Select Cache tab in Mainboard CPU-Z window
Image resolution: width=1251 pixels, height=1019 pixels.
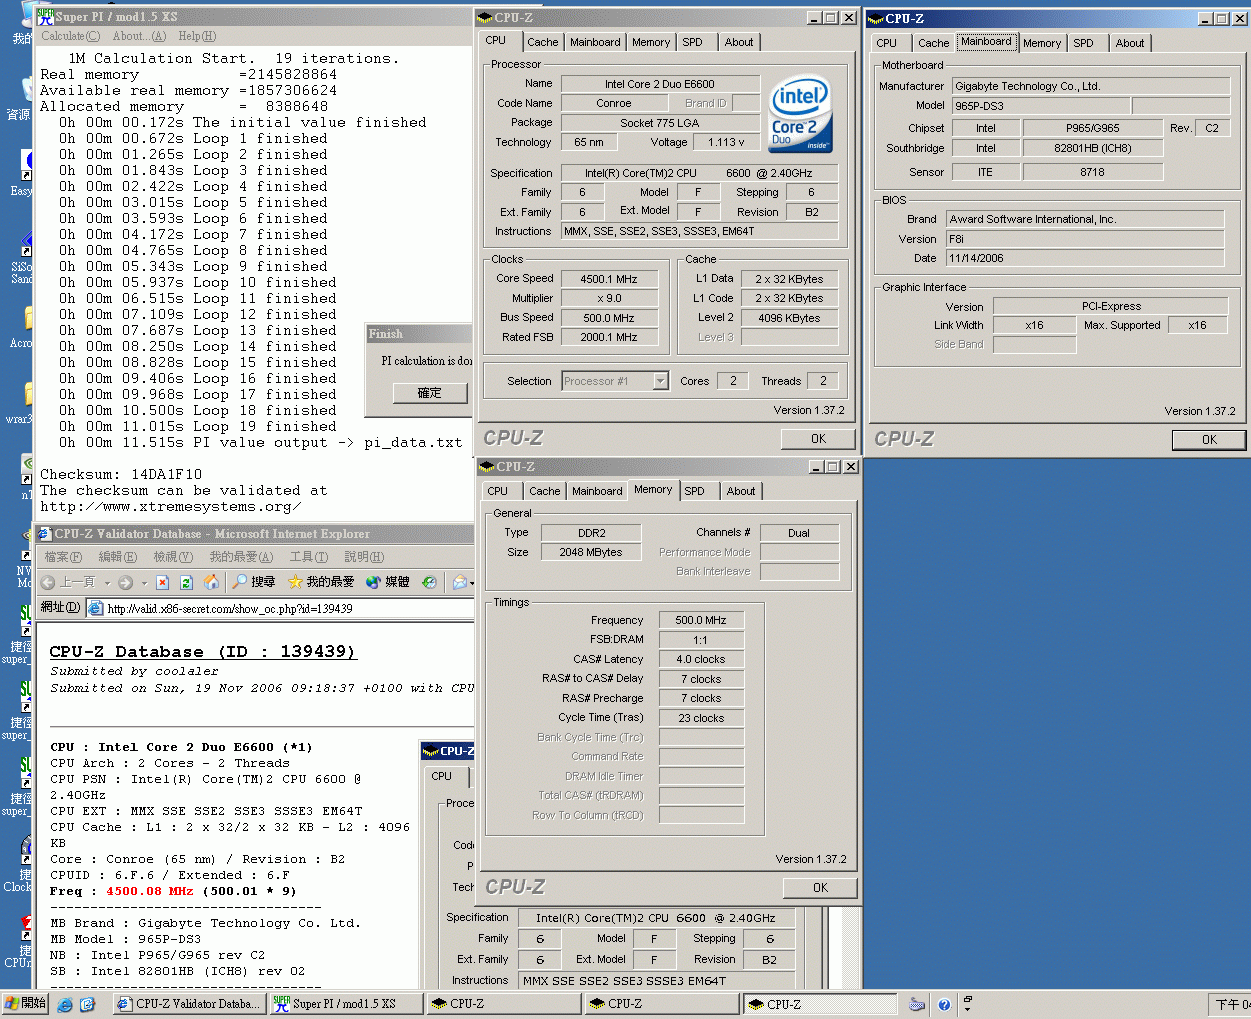(x=934, y=43)
